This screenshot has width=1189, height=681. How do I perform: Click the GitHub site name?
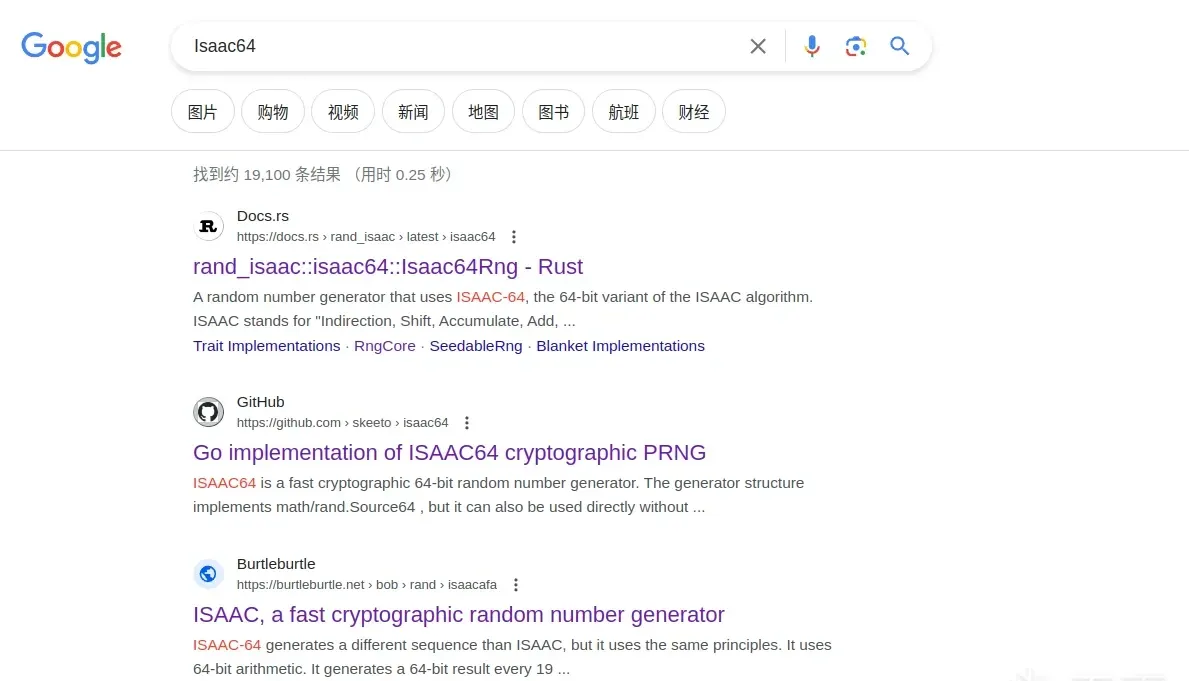260,402
